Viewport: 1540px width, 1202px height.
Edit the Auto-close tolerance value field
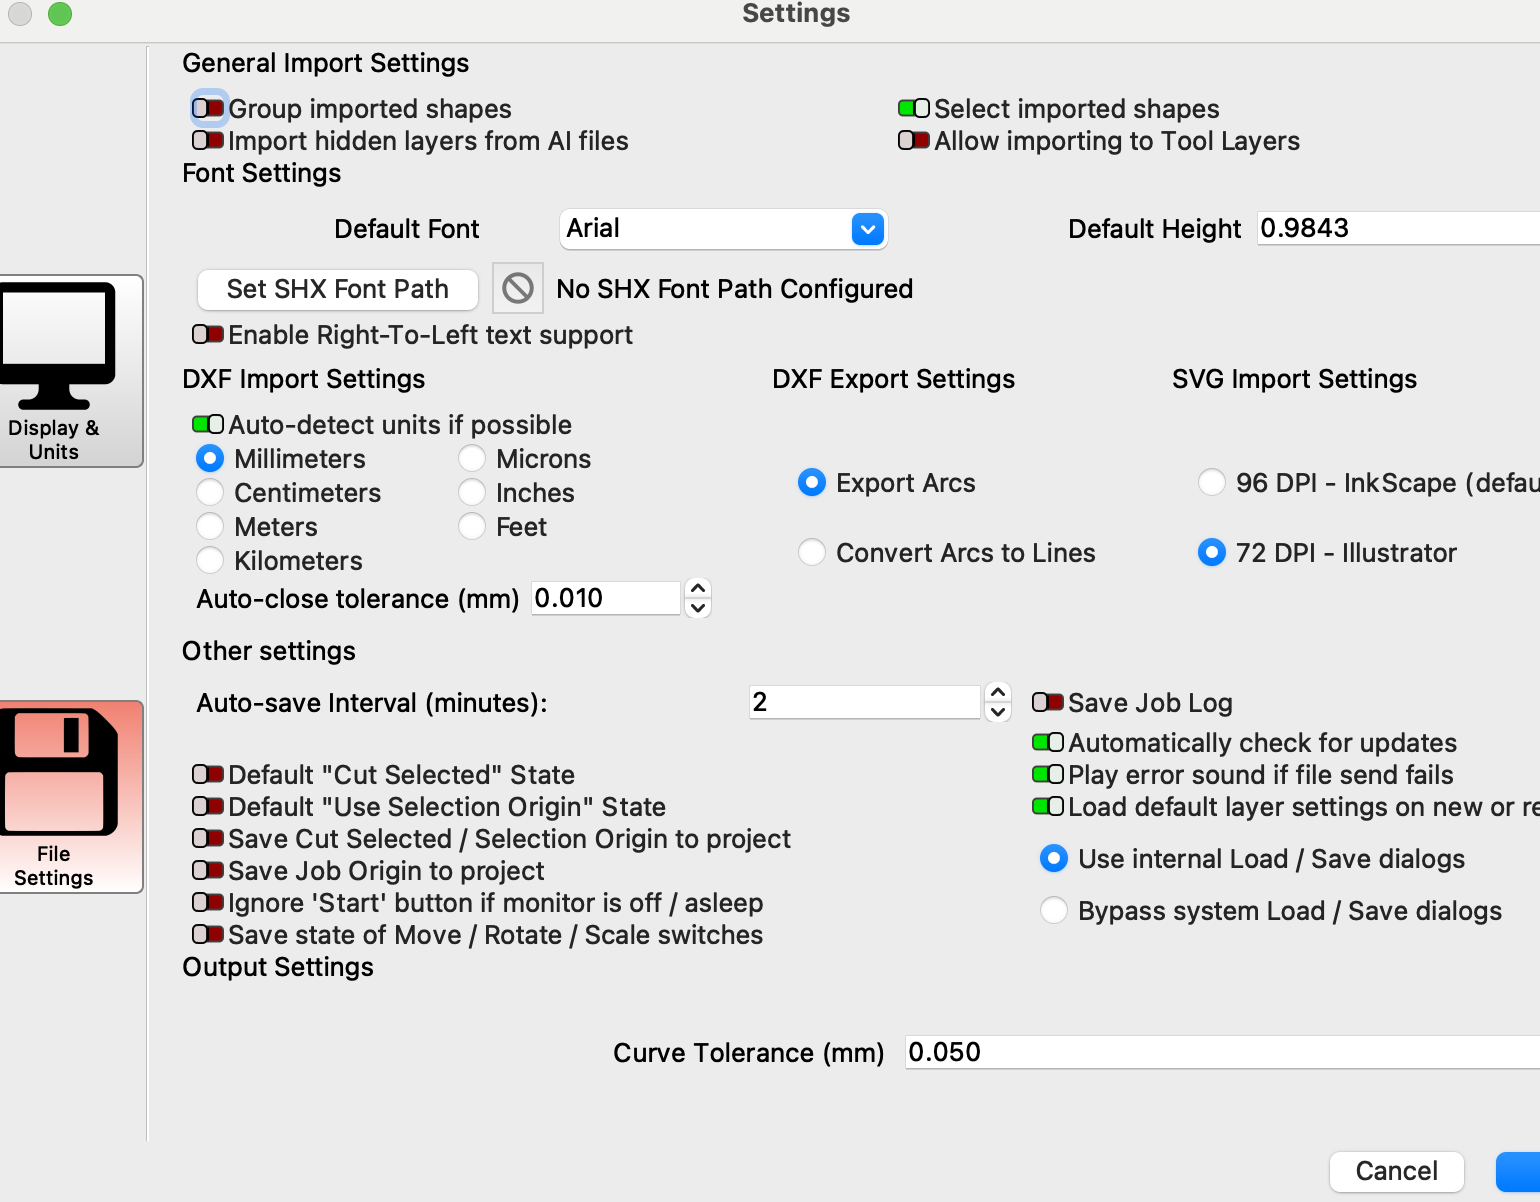[606, 598]
